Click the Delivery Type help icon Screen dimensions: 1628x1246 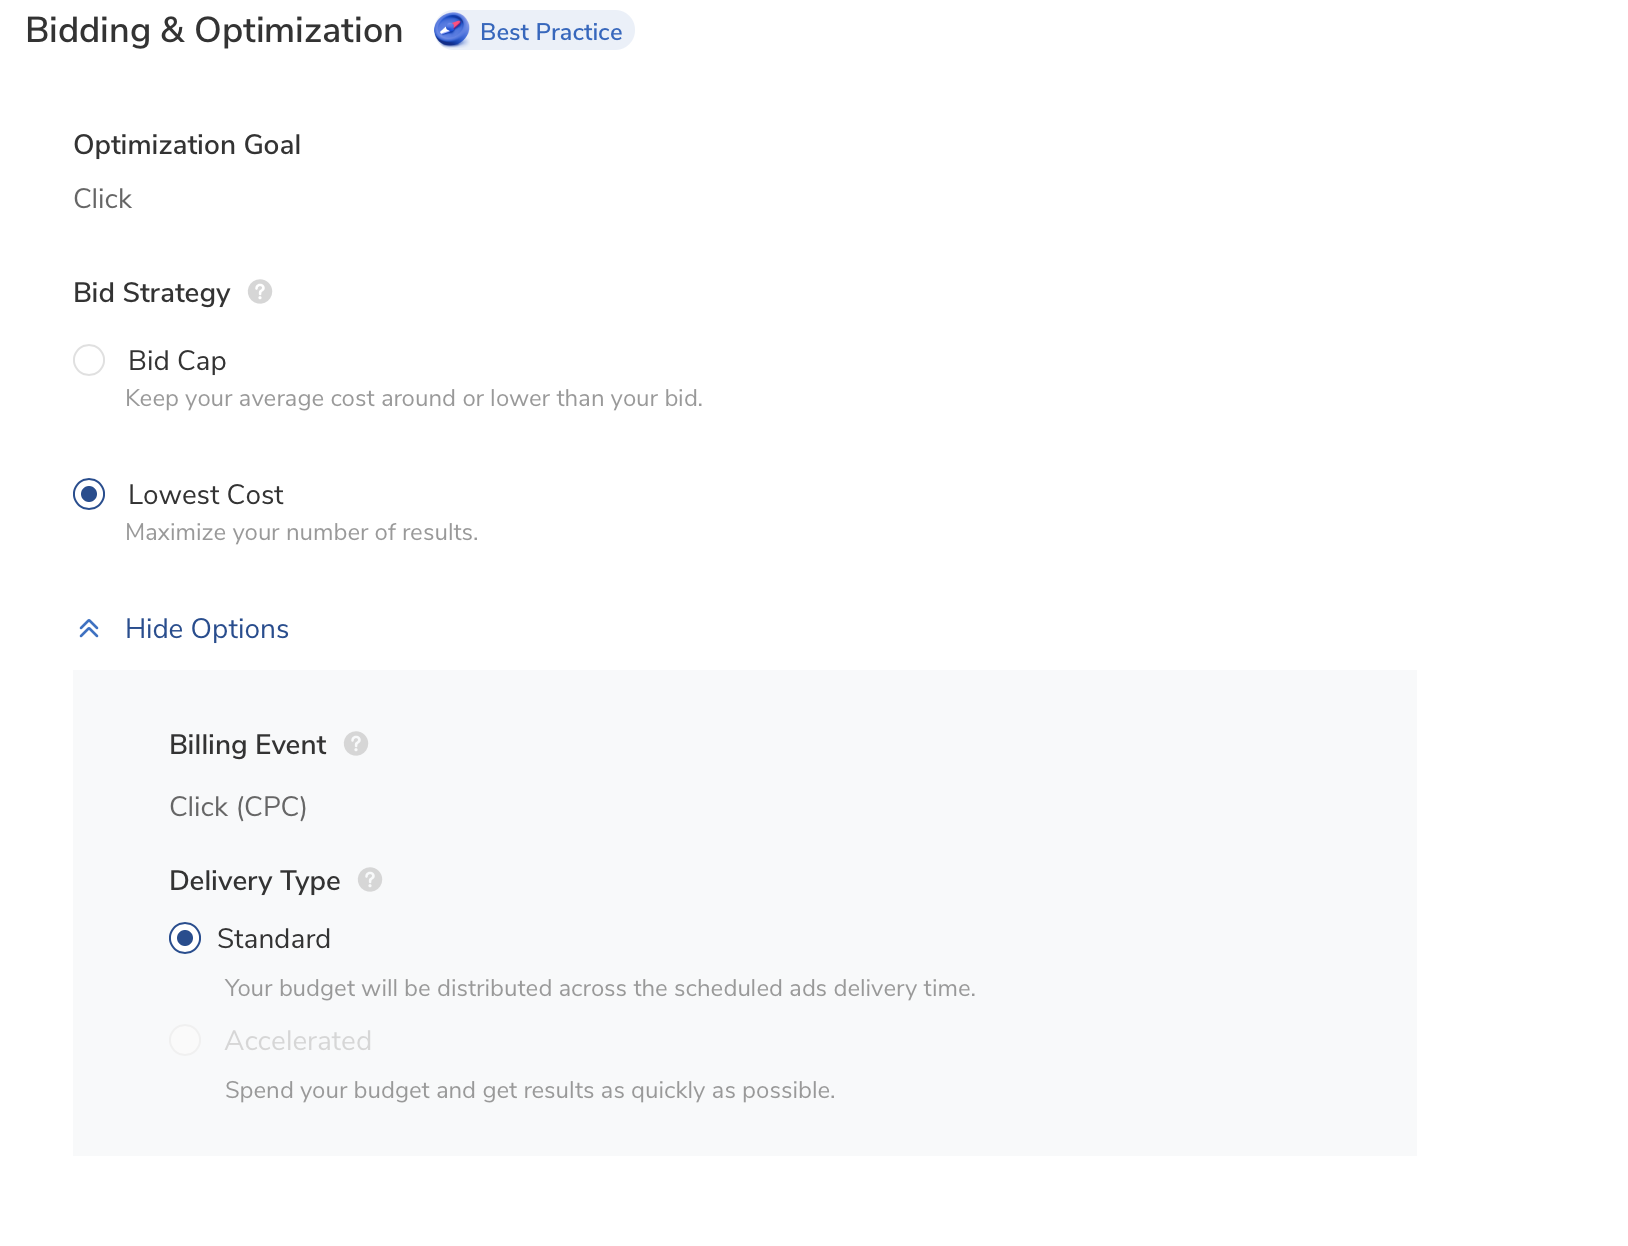click(370, 881)
